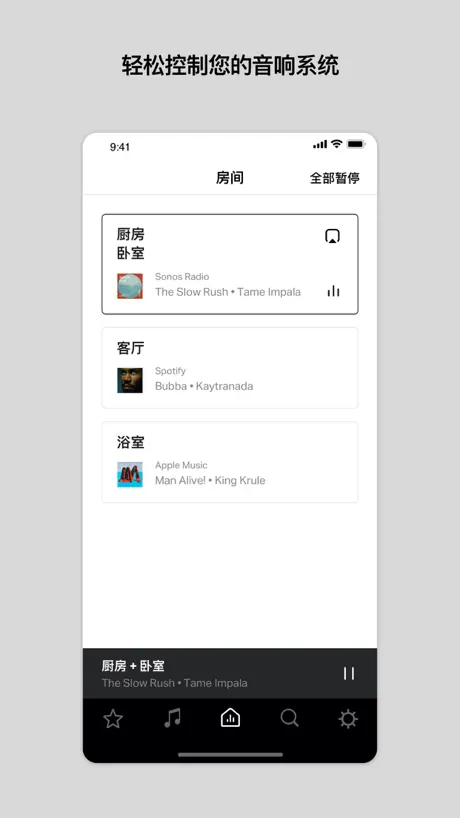Tap The Slow Rush album thumbnail
The image size is (460, 818).
tap(130, 286)
